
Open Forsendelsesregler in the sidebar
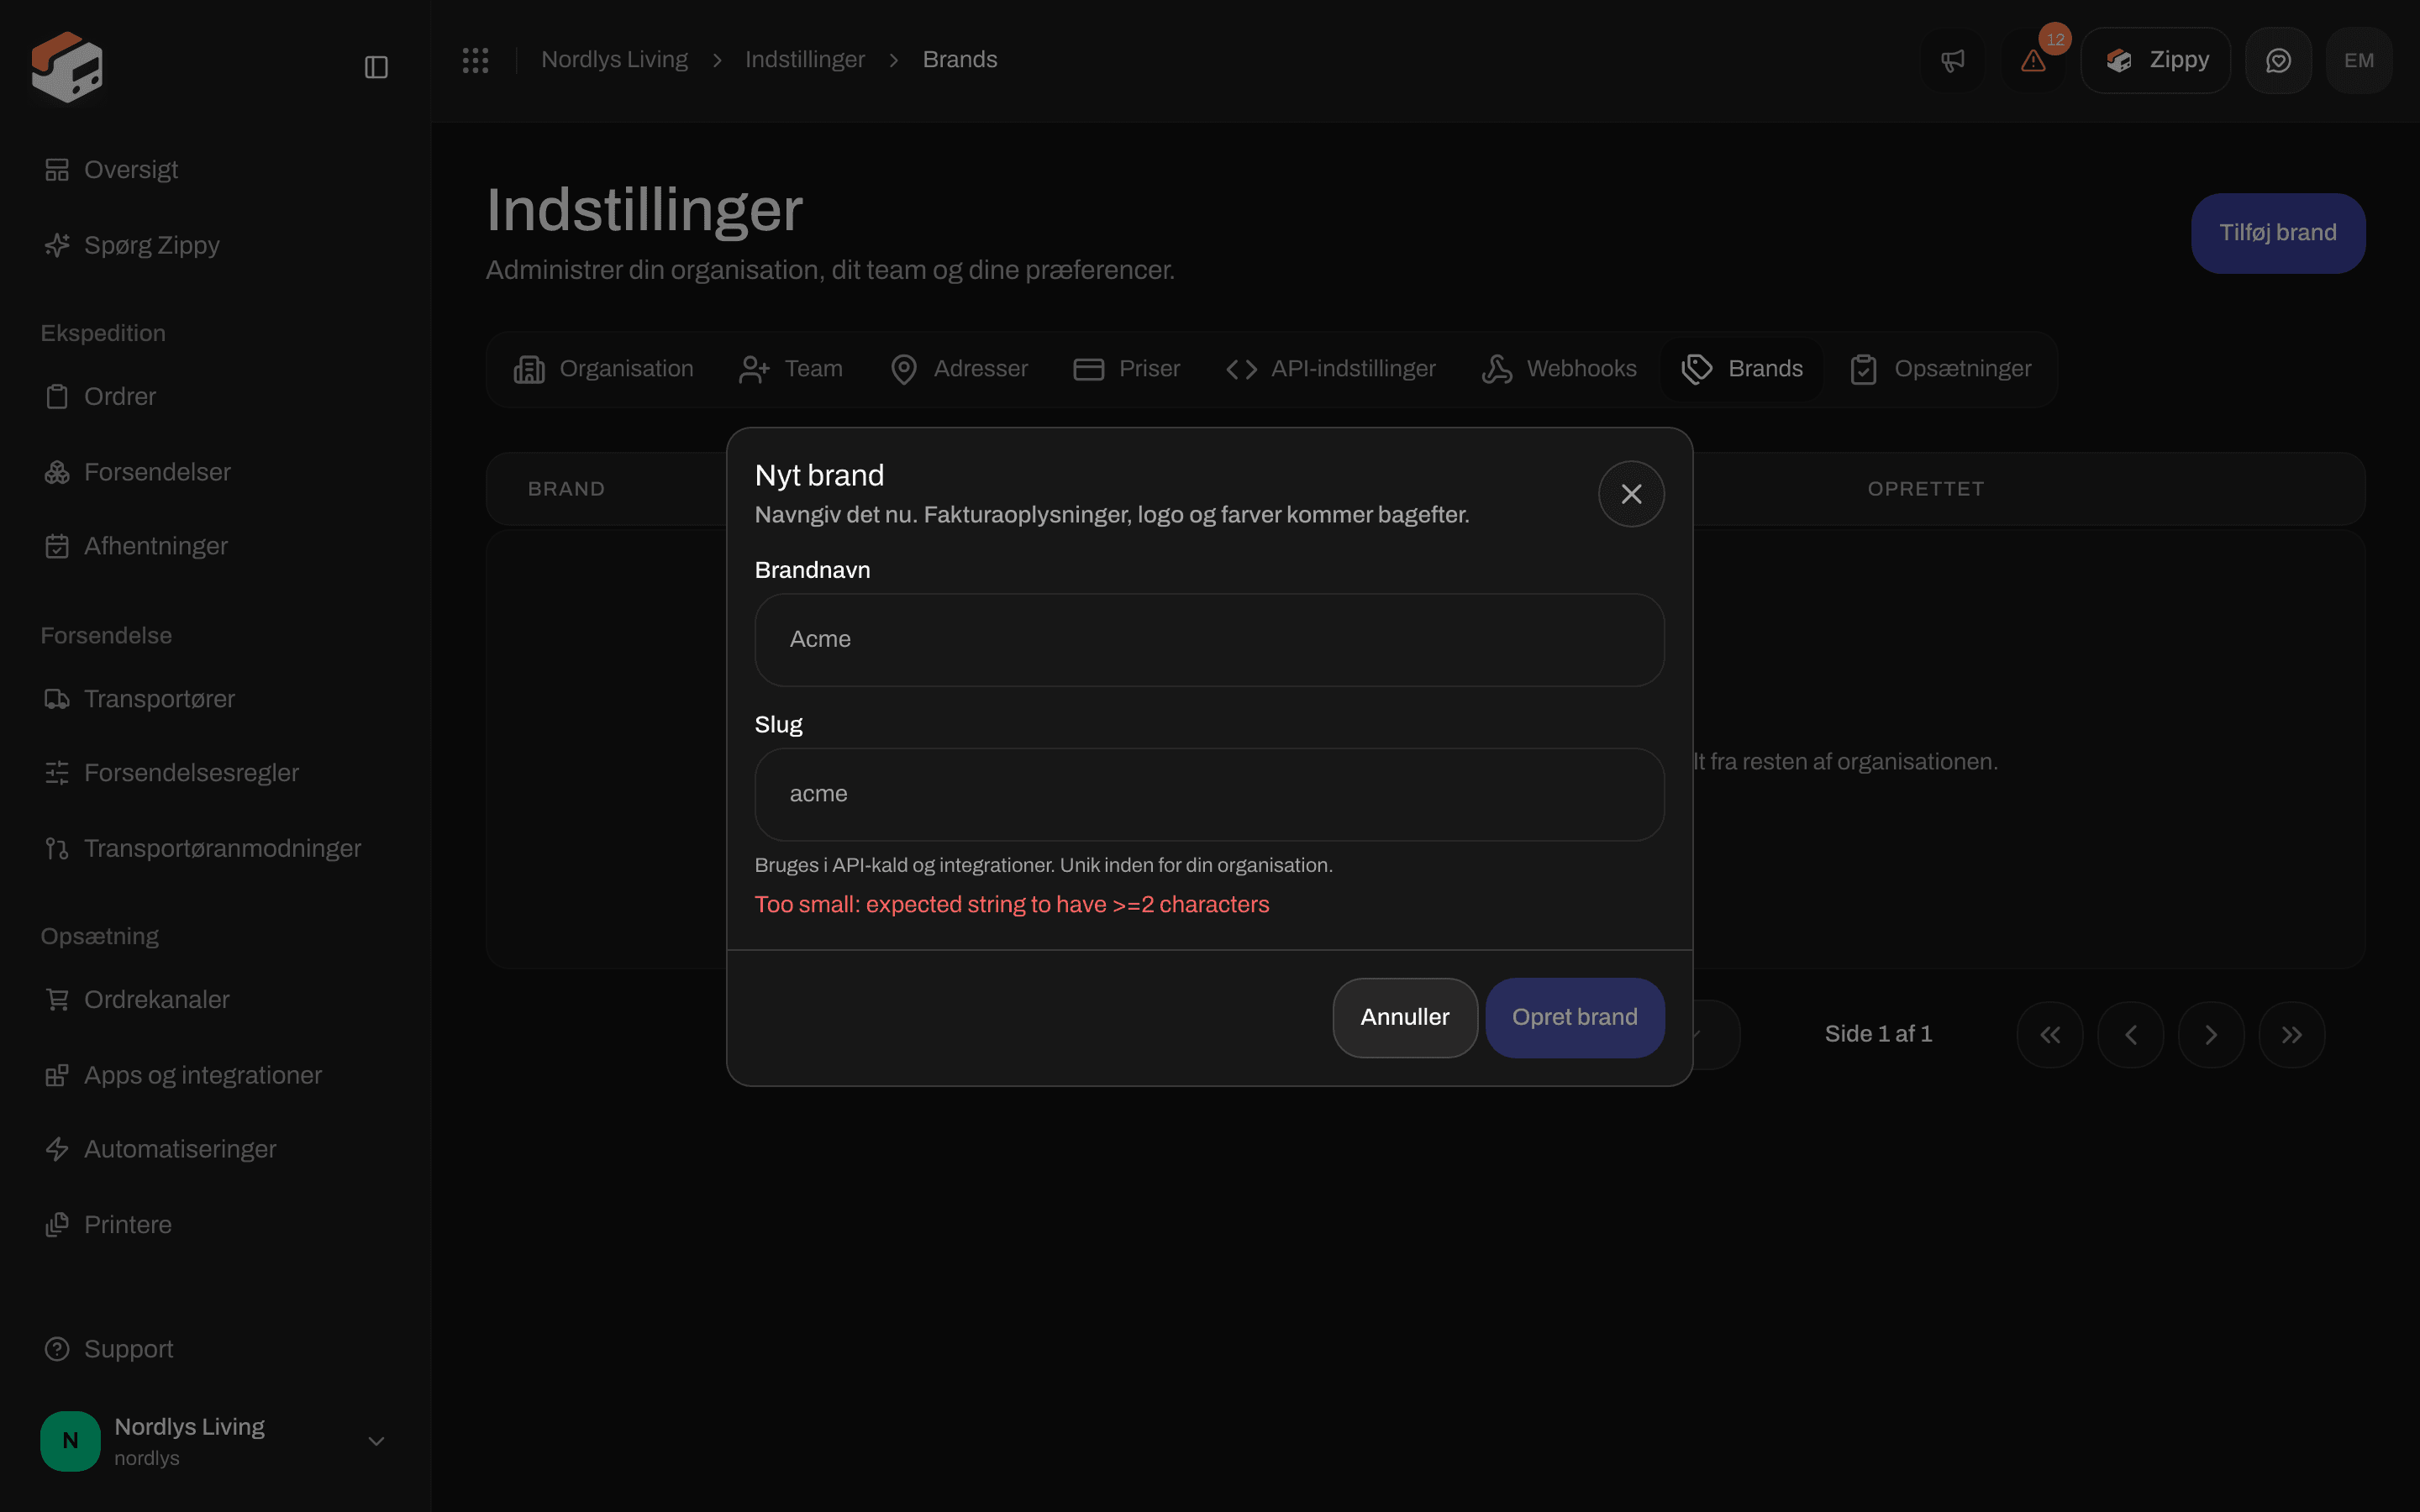click(x=216, y=773)
